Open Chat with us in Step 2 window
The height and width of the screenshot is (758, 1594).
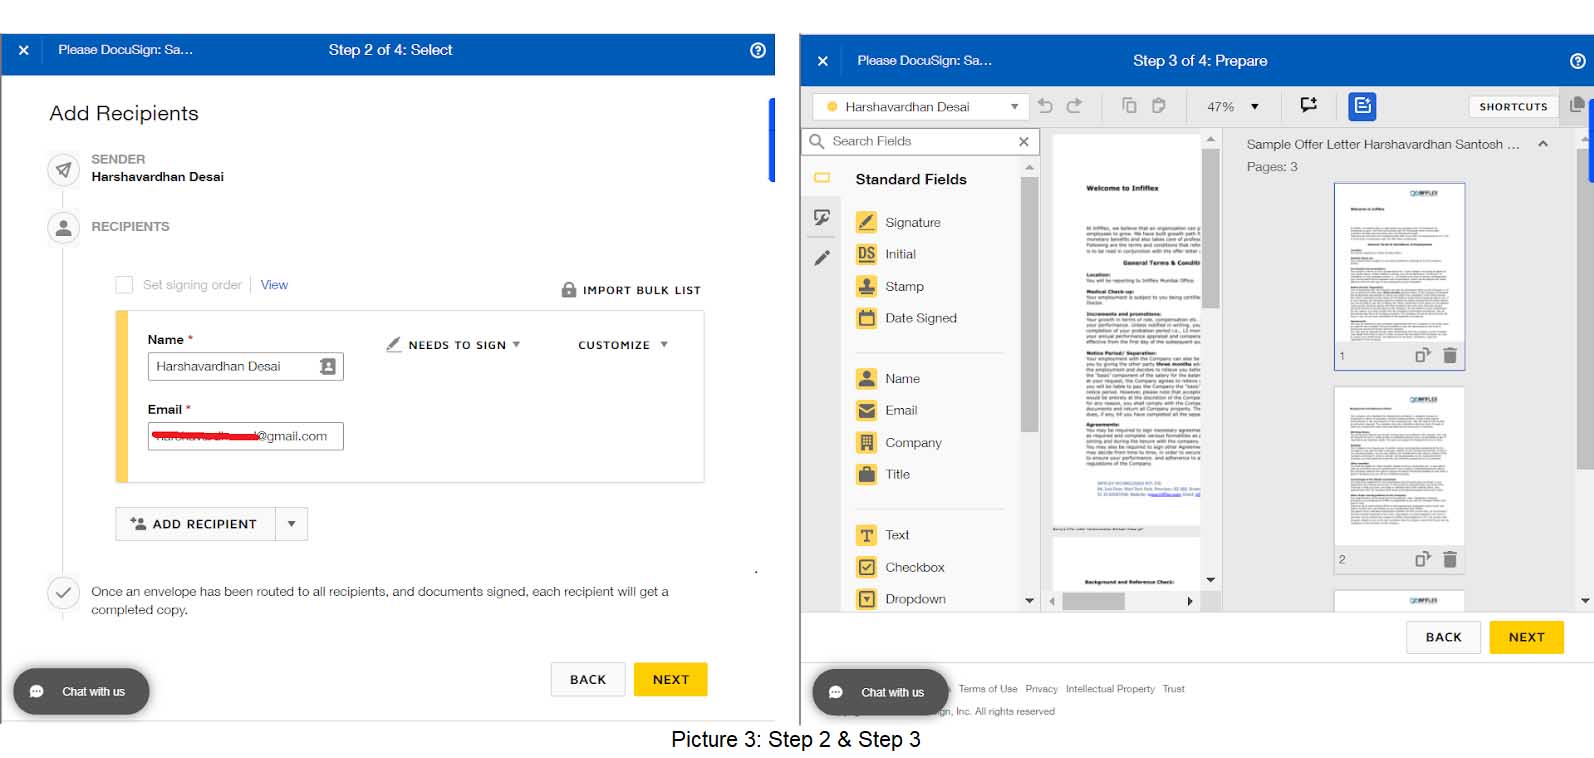81,691
